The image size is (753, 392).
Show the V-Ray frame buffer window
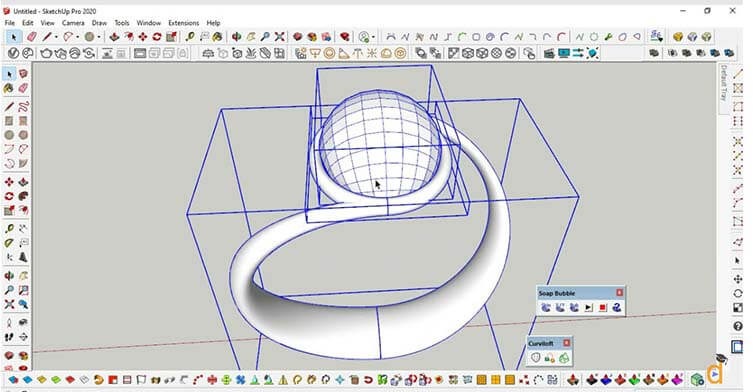pyautogui.click(x=140, y=53)
